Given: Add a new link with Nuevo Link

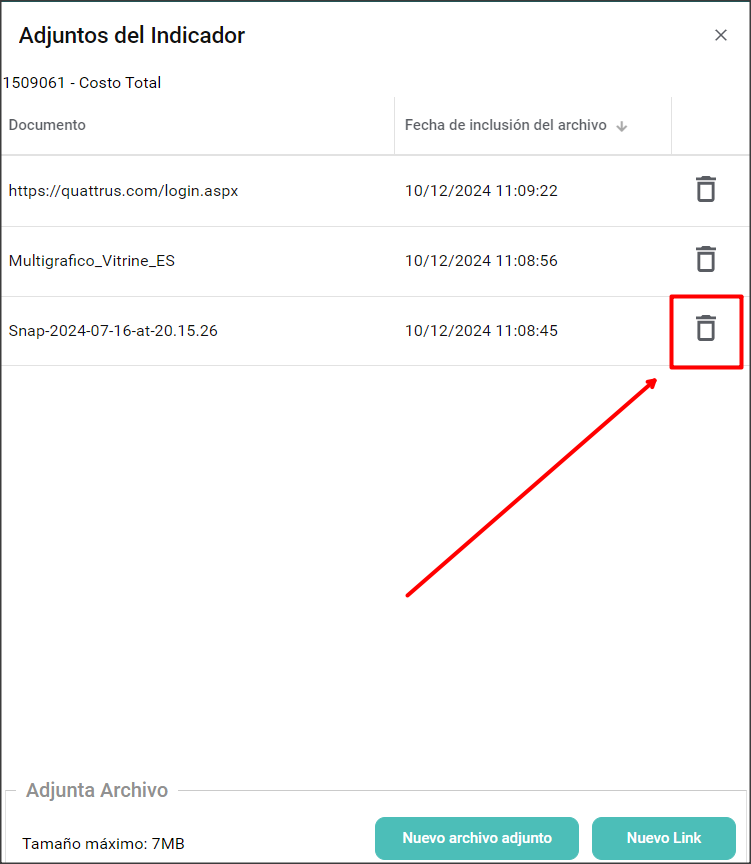Looking at the screenshot, I should [x=664, y=838].
